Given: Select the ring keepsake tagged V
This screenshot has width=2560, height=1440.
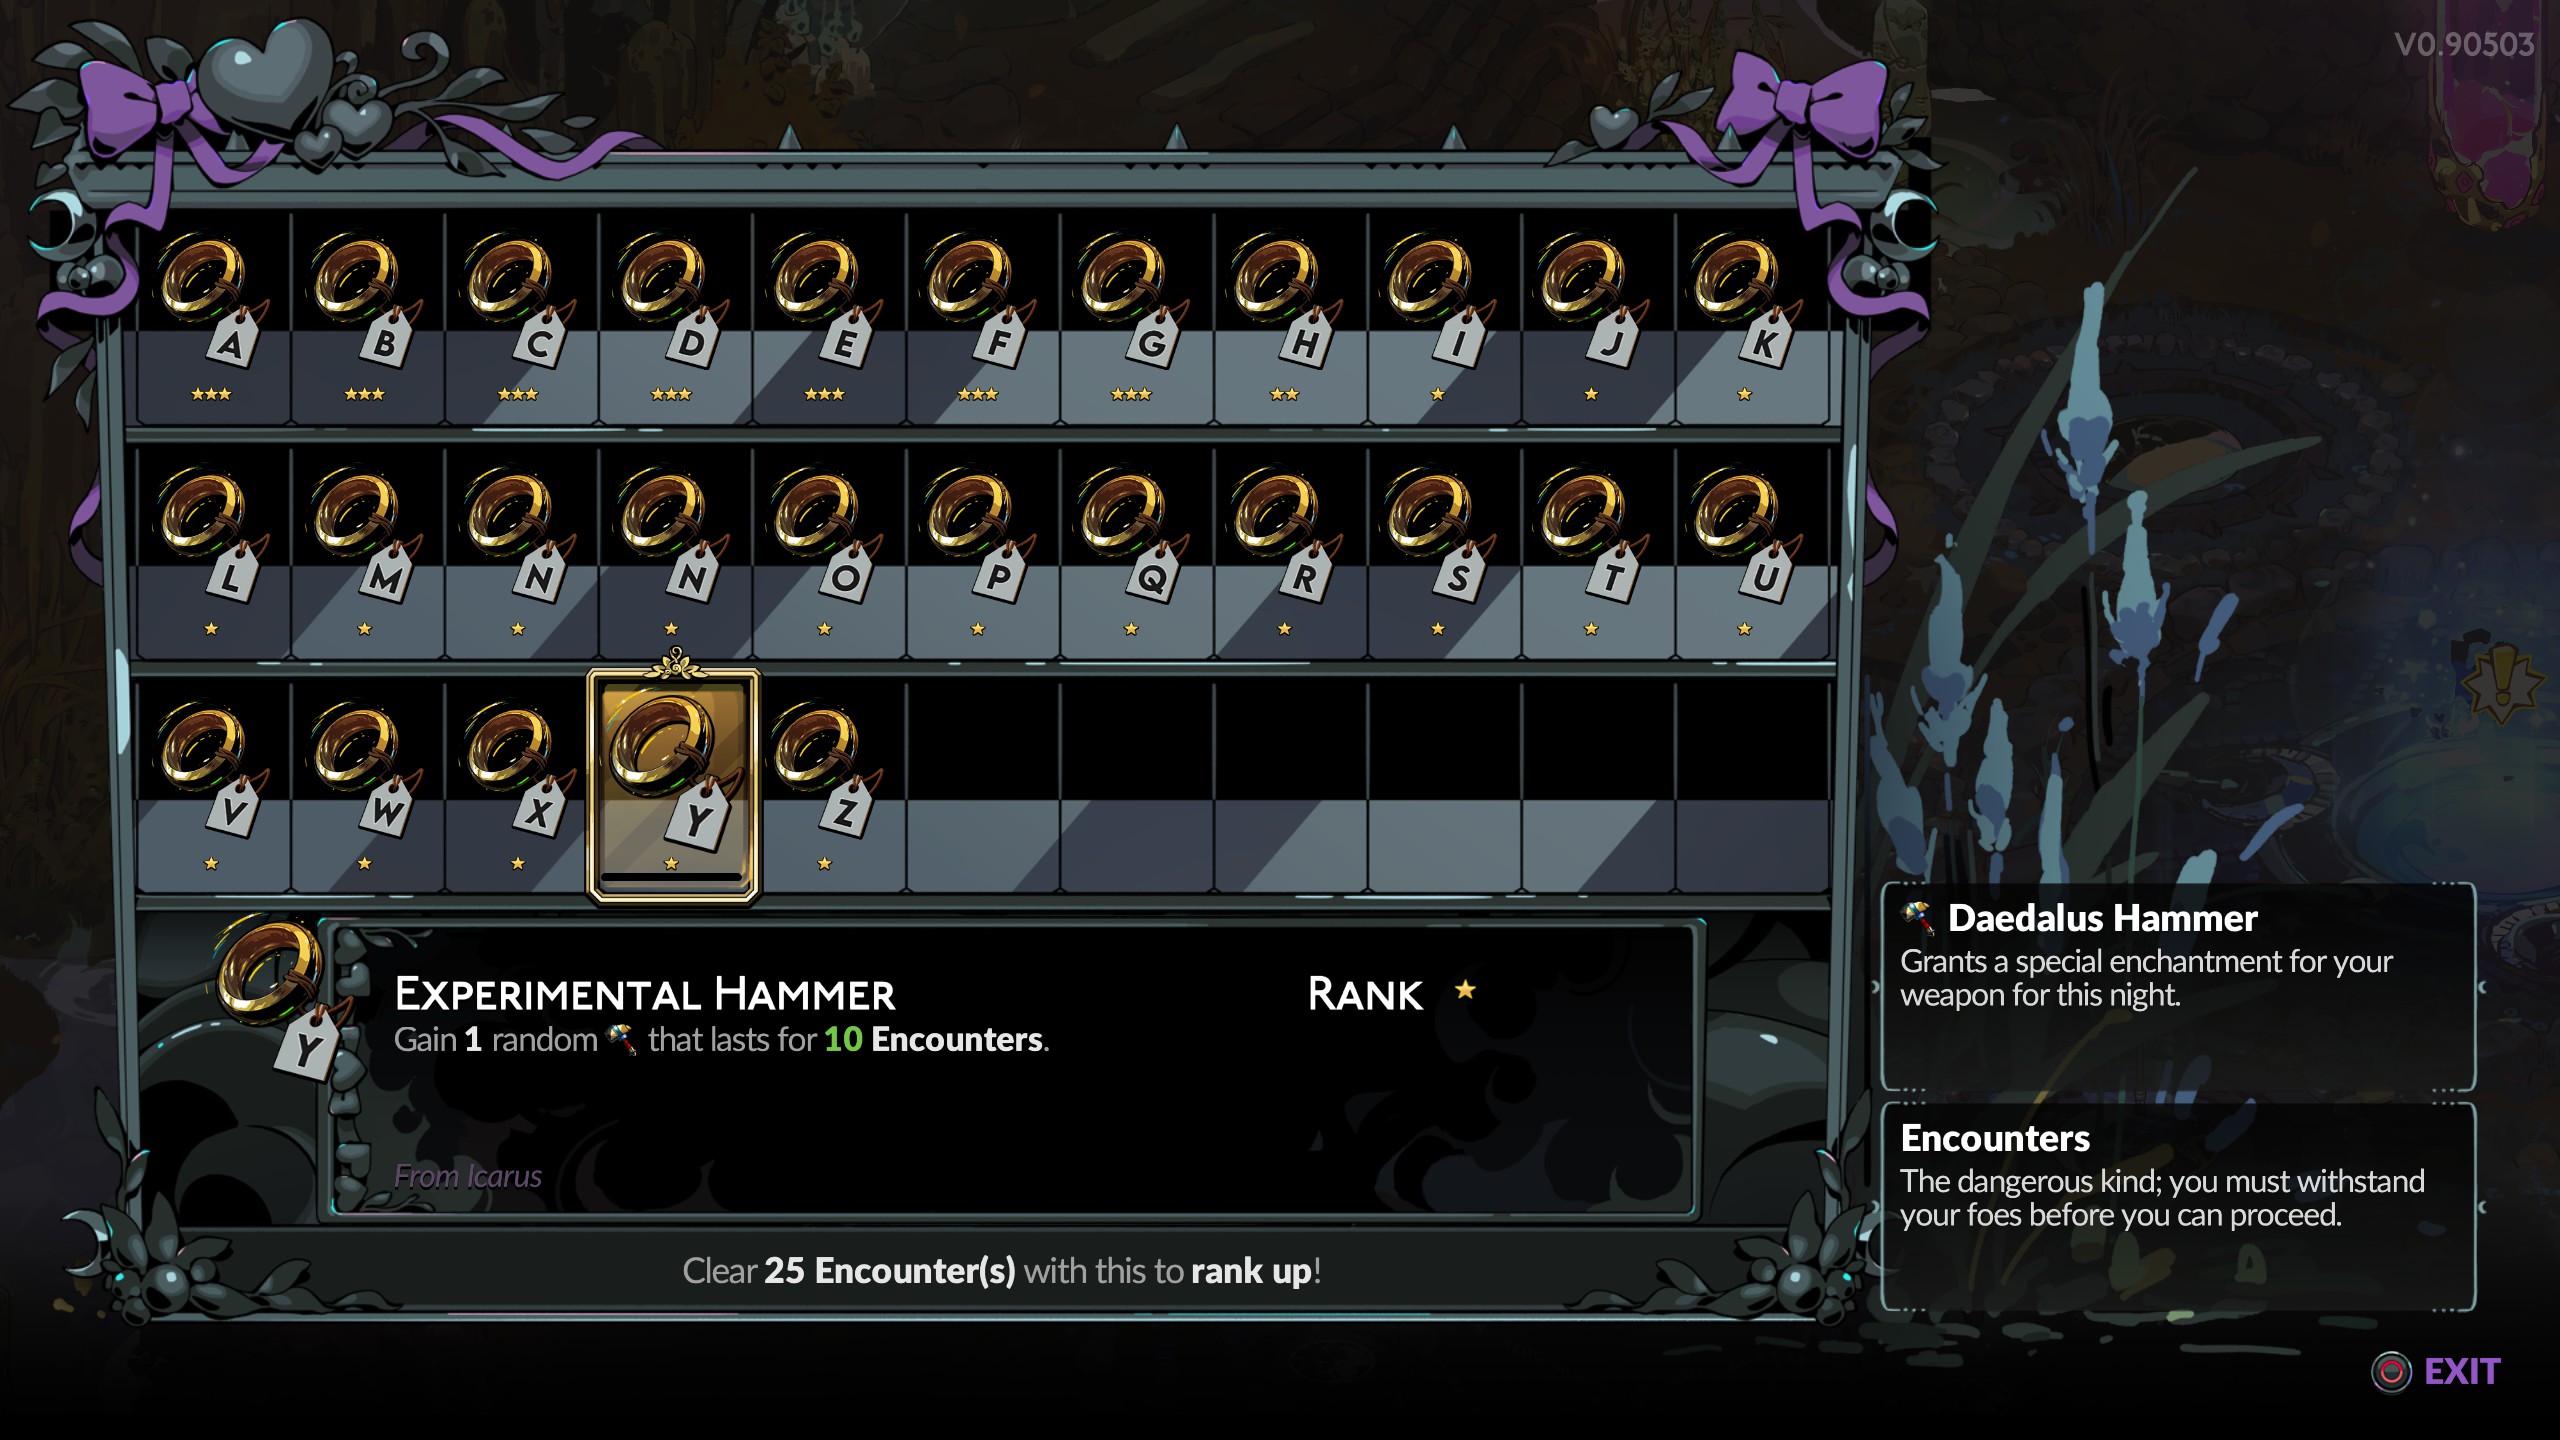Looking at the screenshot, I should (212, 787).
